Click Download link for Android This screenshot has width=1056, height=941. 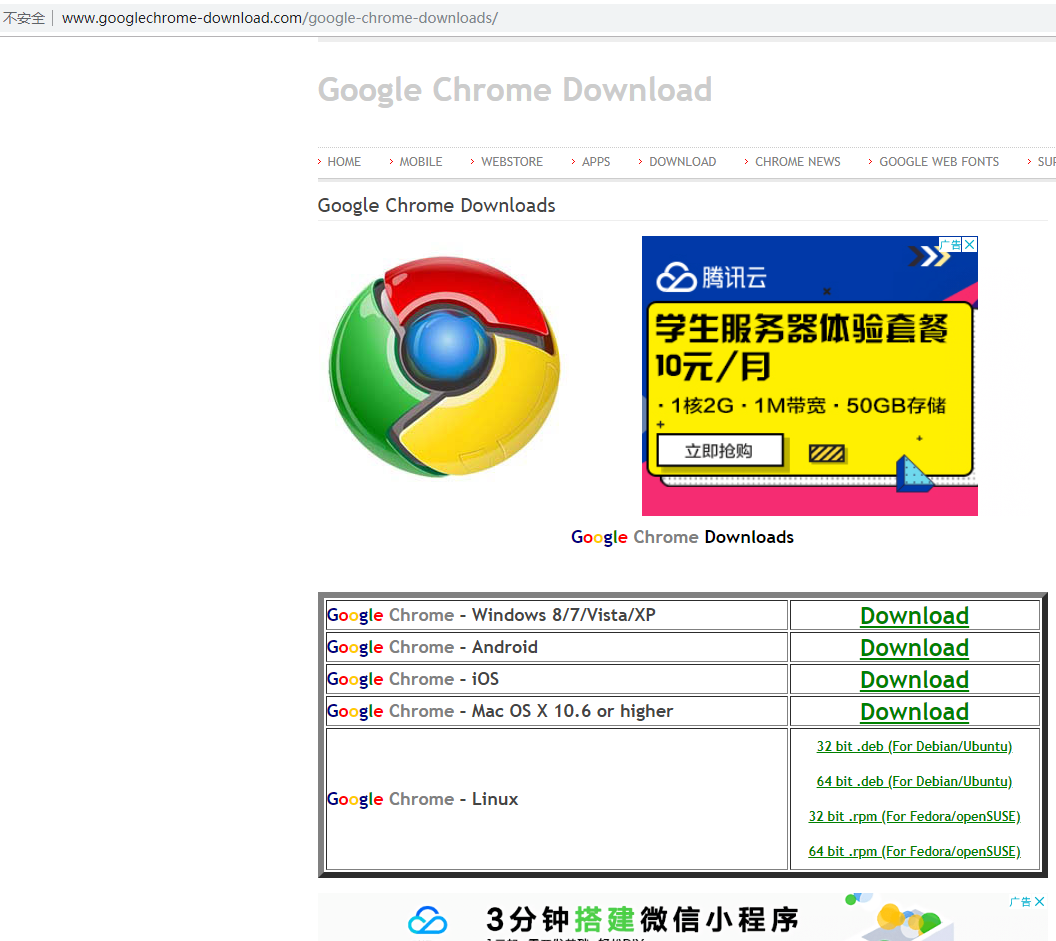(x=914, y=647)
